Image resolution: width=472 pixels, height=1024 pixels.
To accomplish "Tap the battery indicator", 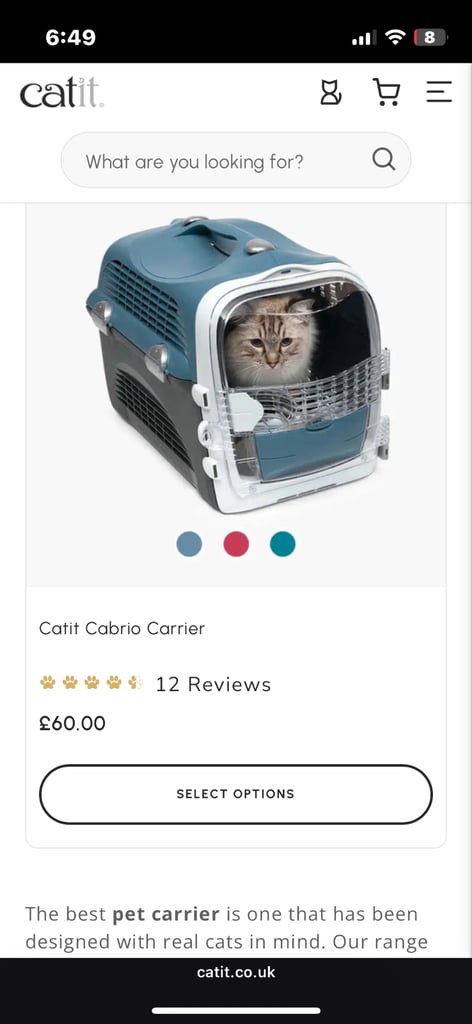I will click(x=430, y=38).
